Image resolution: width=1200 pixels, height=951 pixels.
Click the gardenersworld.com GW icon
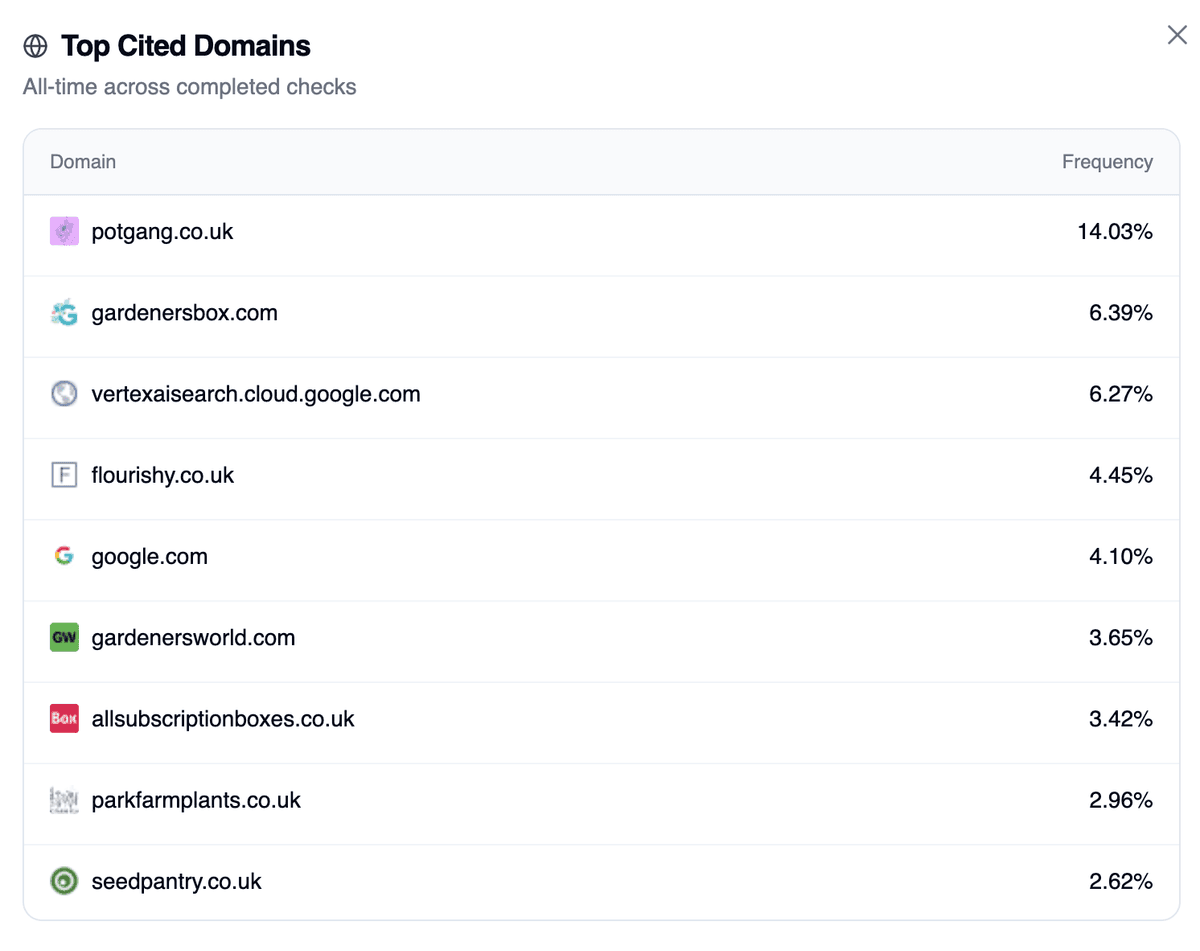pyautogui.click(x=64, y=637)
